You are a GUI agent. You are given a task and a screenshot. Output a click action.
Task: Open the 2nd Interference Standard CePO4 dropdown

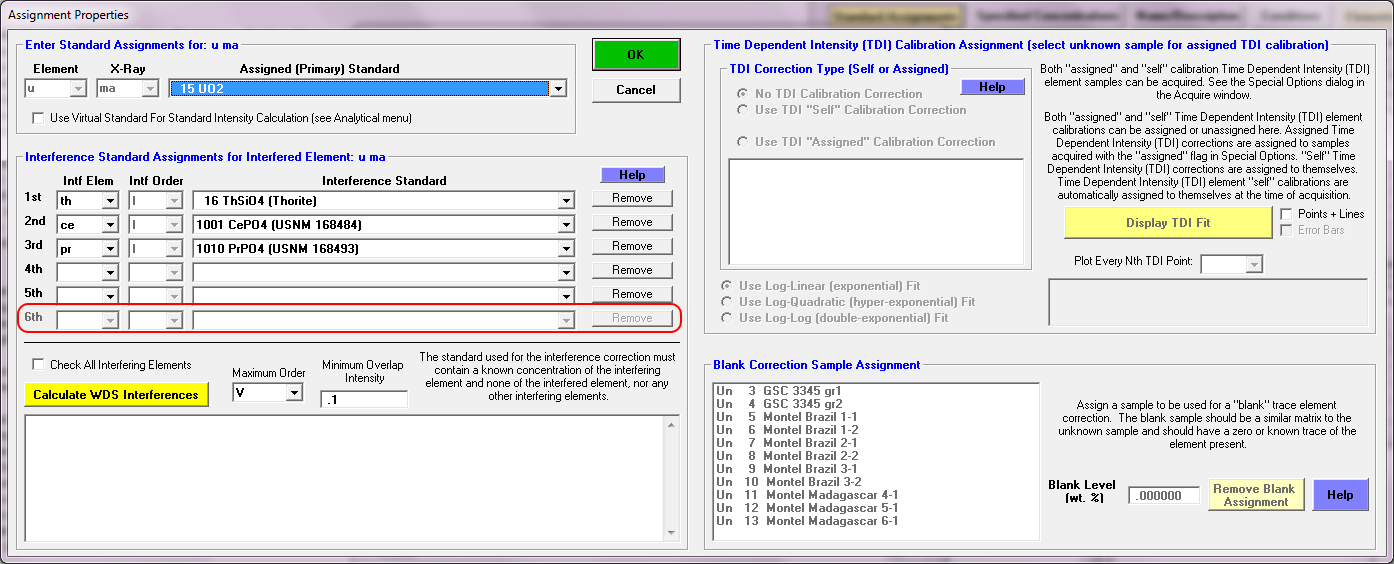coord(566,224)
